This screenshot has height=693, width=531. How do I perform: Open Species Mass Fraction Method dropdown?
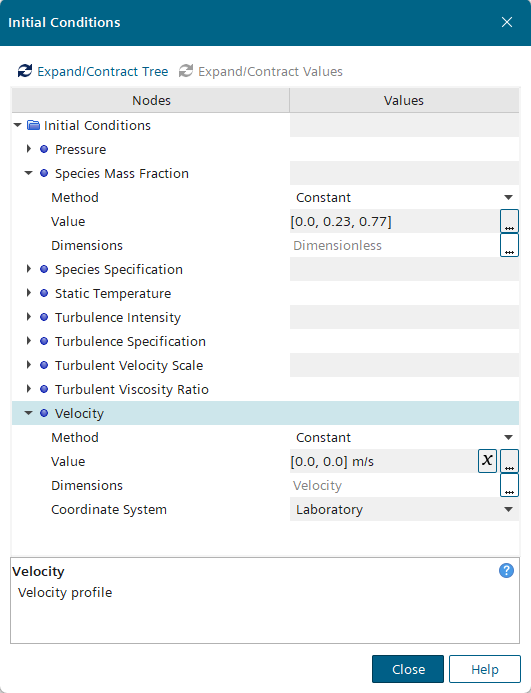(404, 197)
